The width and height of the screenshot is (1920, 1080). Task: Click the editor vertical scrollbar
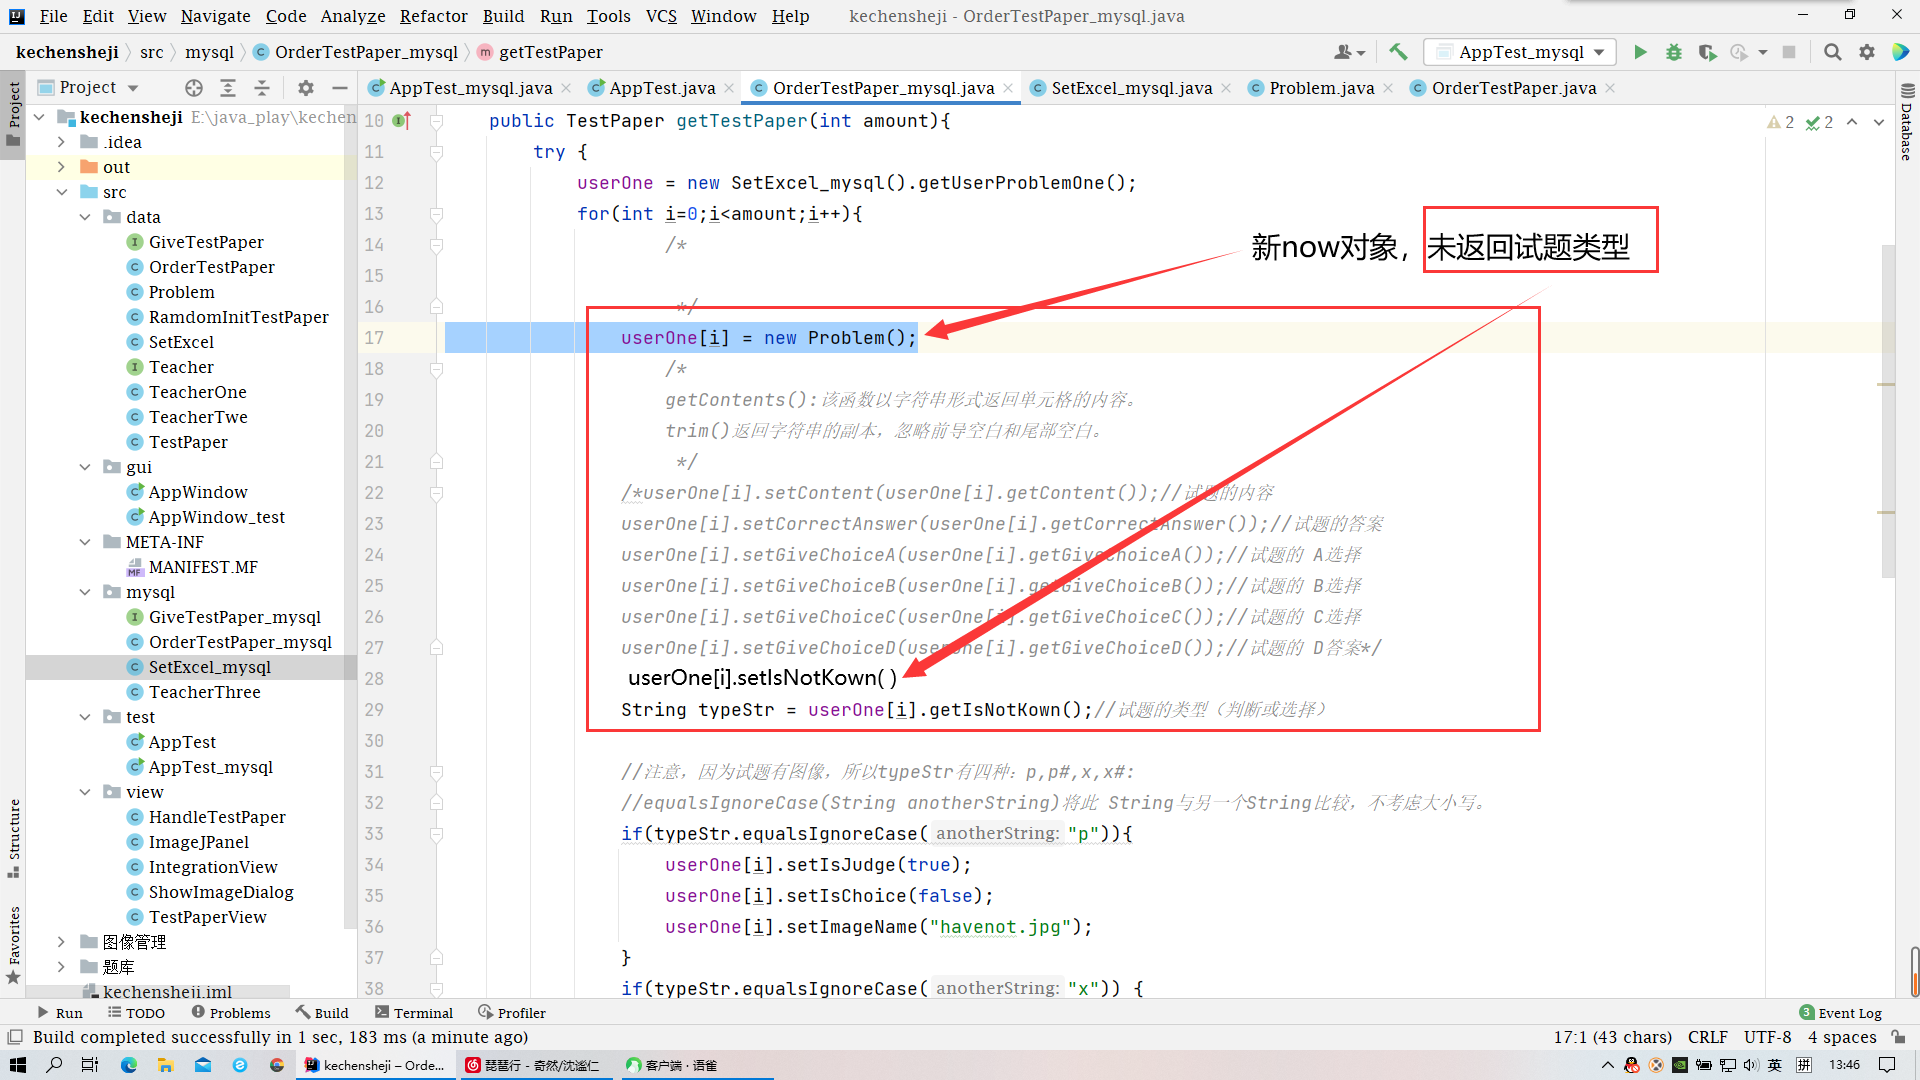[x=1887, y=410]
